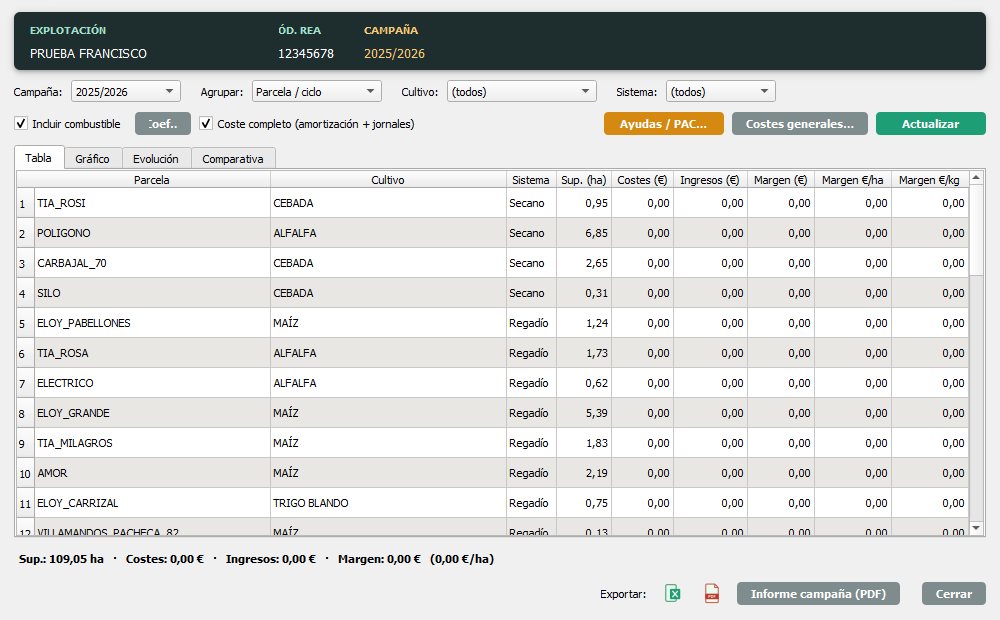Click Margen: 0,00 € summary text
Viewport: 1000px width, 620px height.
click(x=379, y=559)
